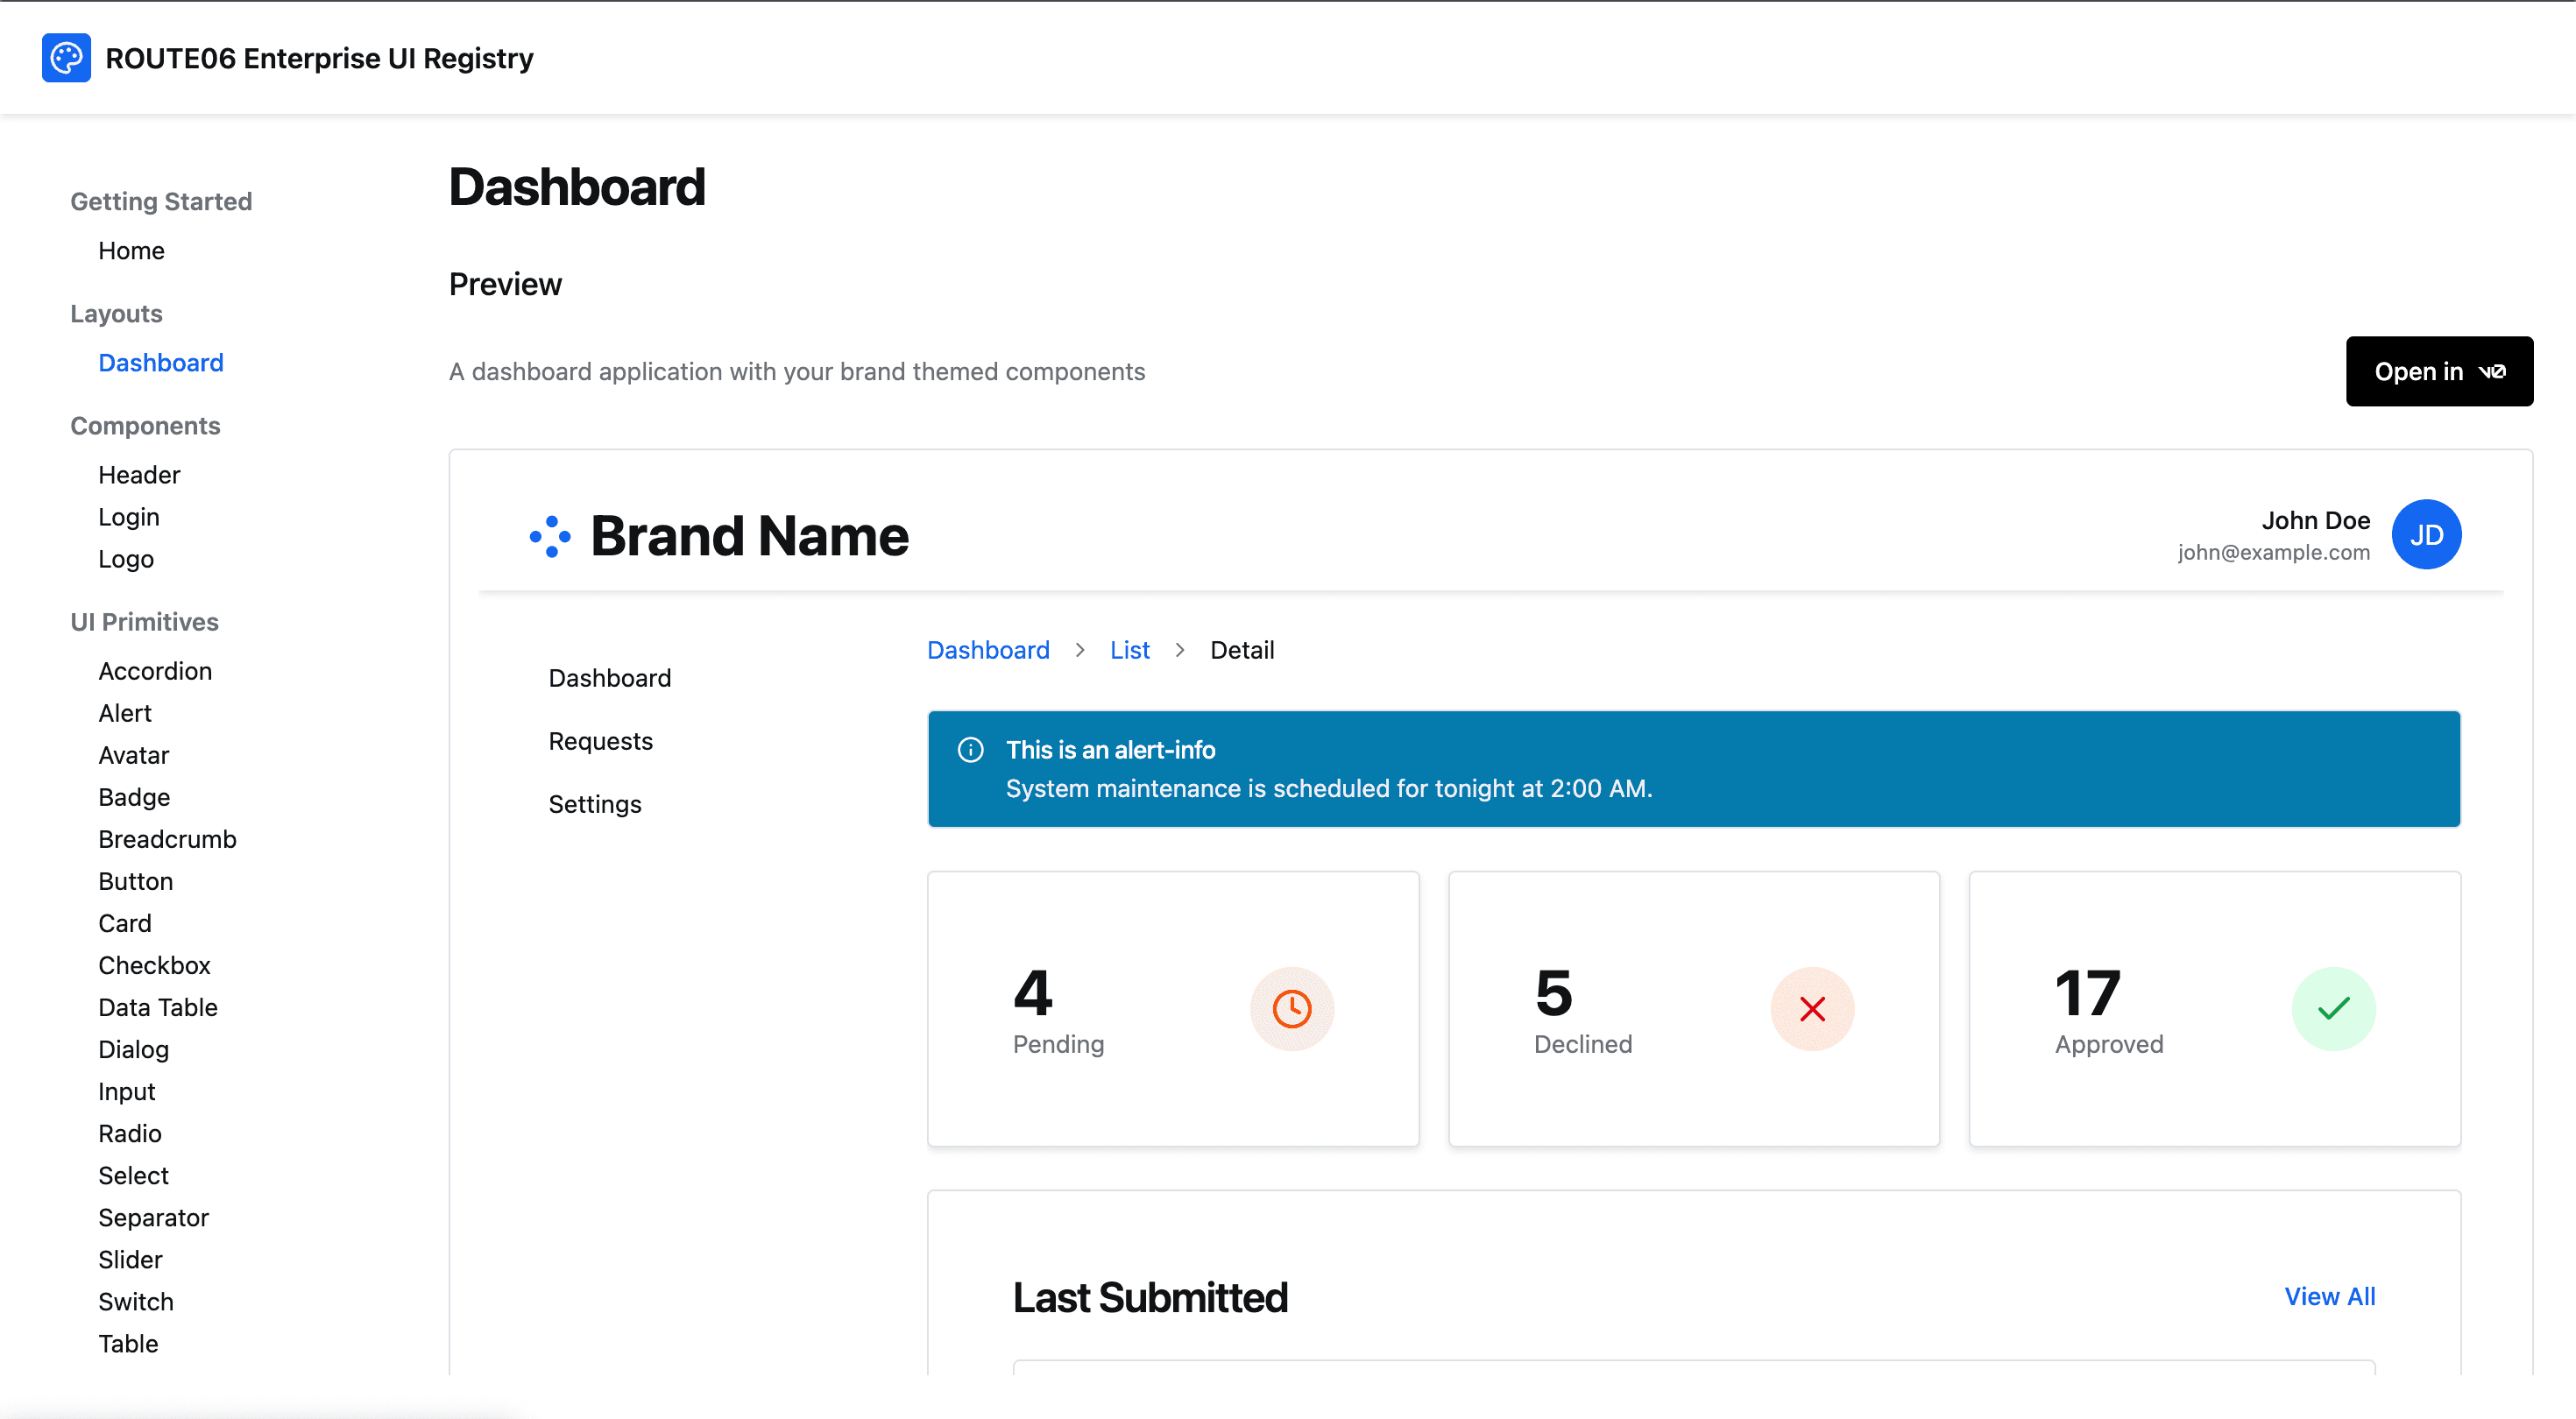The width and height of the screenshot is (2576, 1419).
Task: Click the v0 logo in Open in button
Action: [x=2492, y=372]
